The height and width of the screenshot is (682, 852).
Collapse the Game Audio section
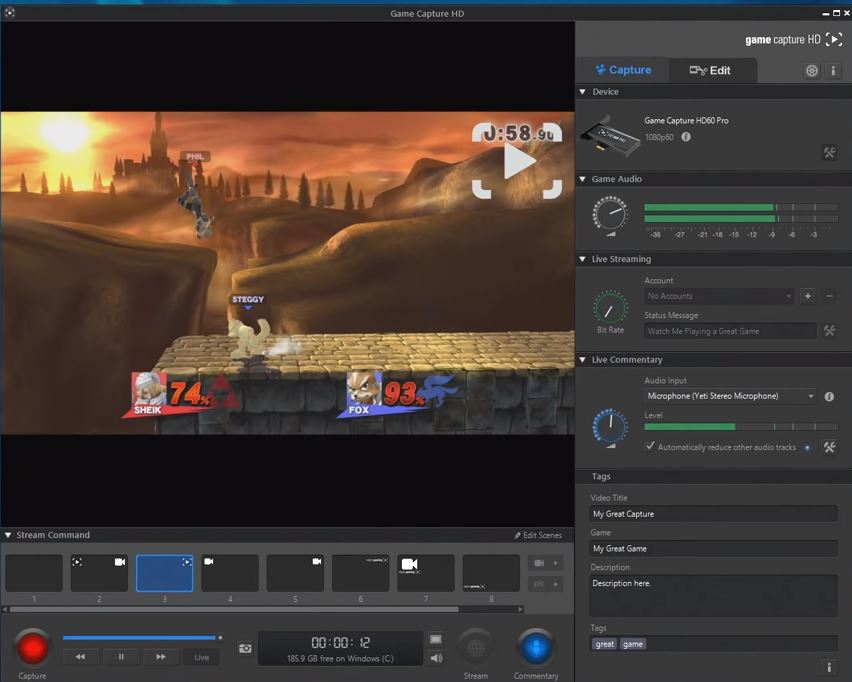tap(582, 179)
